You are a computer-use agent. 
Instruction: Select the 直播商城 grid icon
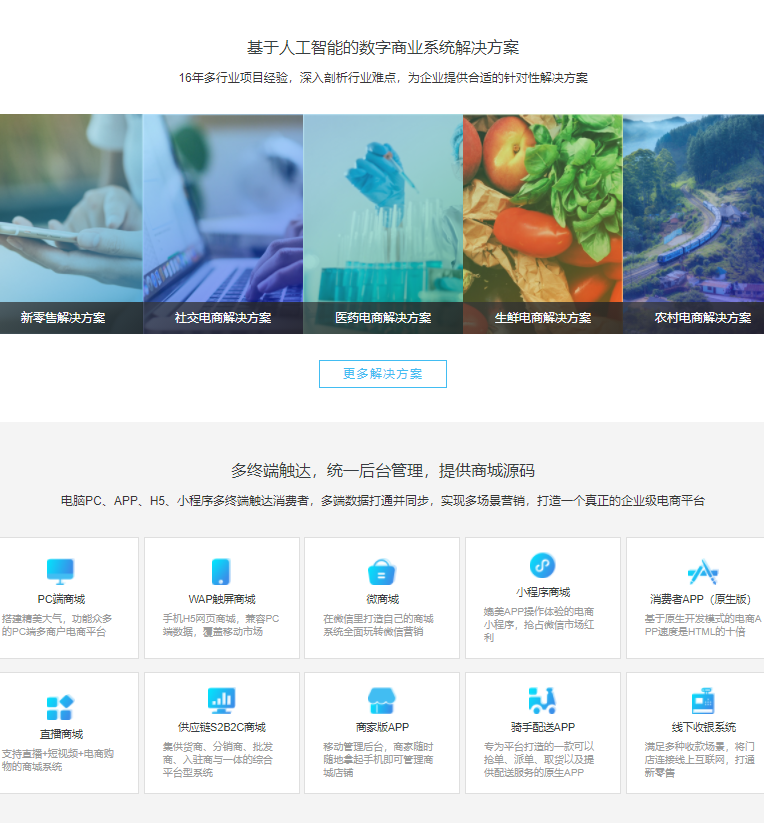point(61,707)
